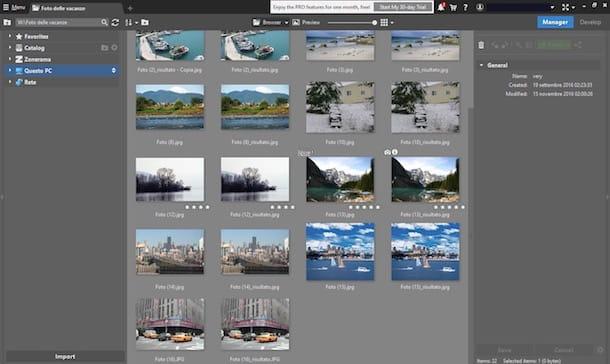Click the magnifier search icon
610x364 pixels.
(x=104, y=22)
